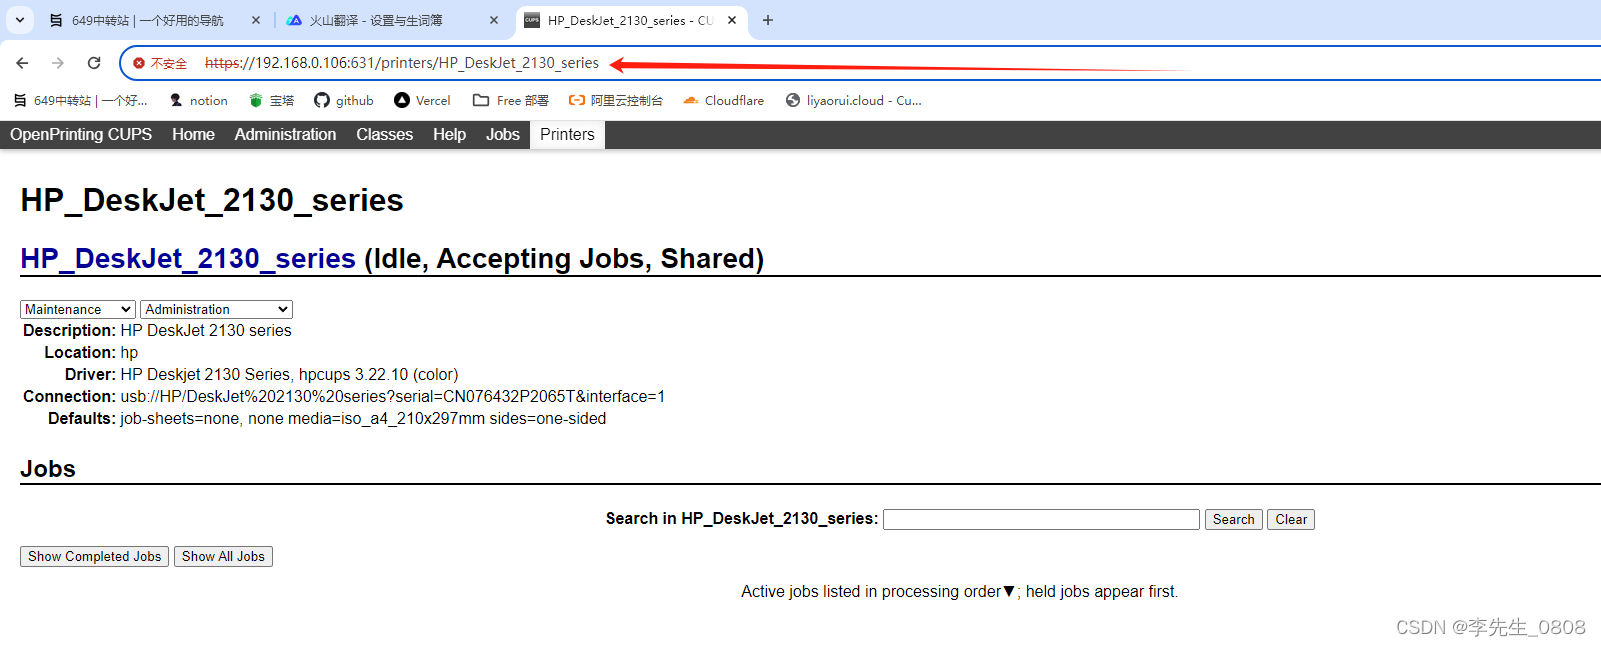
Task: Select the Printers nav tab
Action: [x=567, y=134]
